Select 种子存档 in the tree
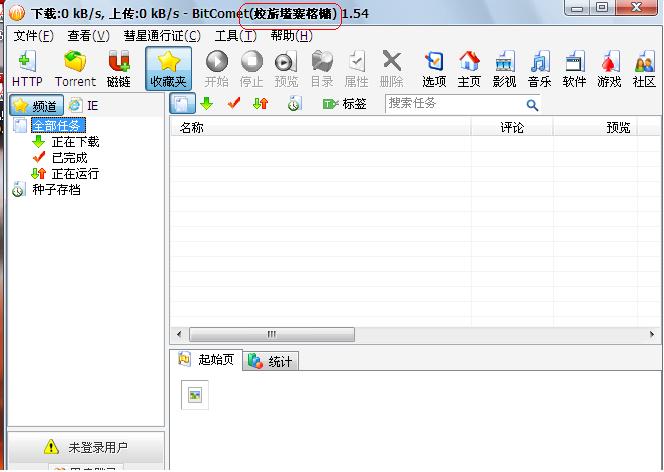 pos(56,190)
